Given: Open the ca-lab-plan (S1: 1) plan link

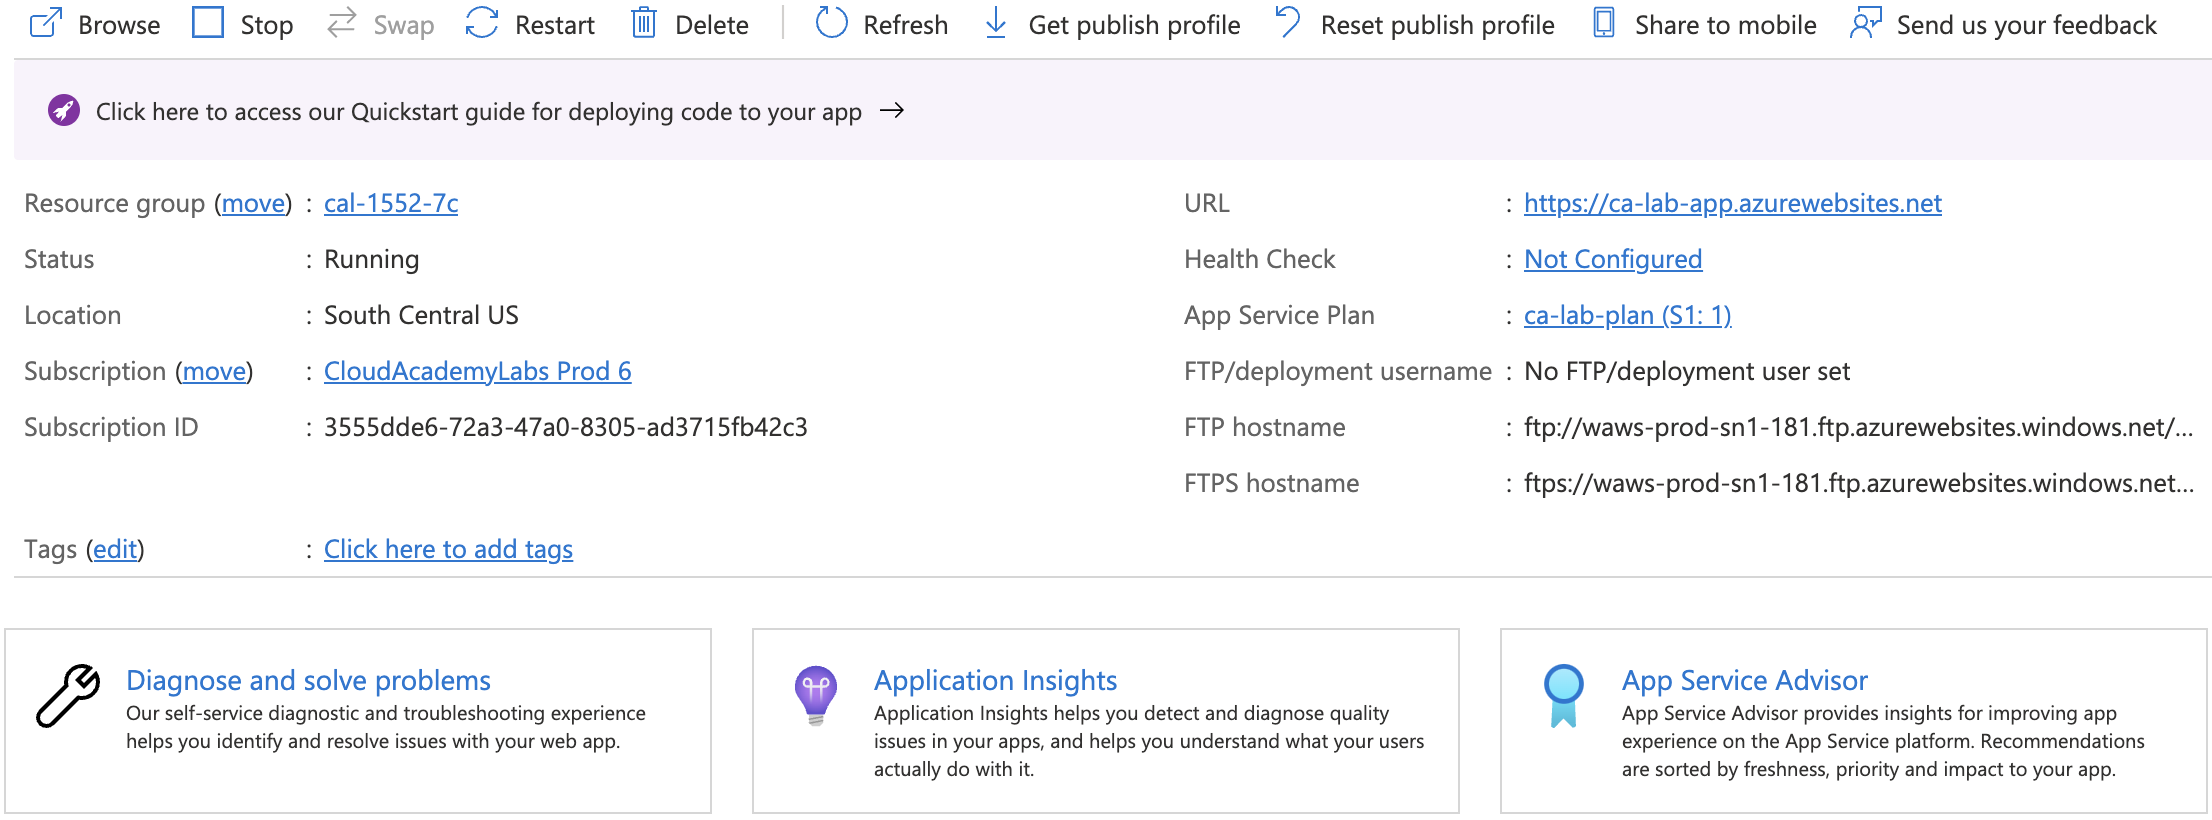Looking at the screenshot, I should (1628, 315).
